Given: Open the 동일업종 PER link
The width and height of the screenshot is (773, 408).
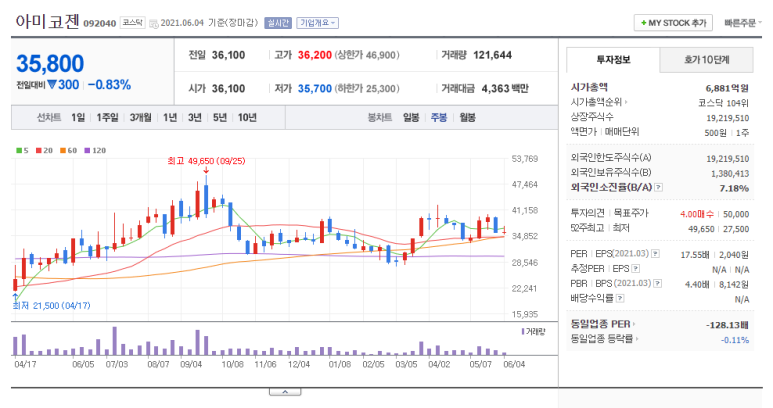Looking at the screenshot, I should click(x=603, y=324).
